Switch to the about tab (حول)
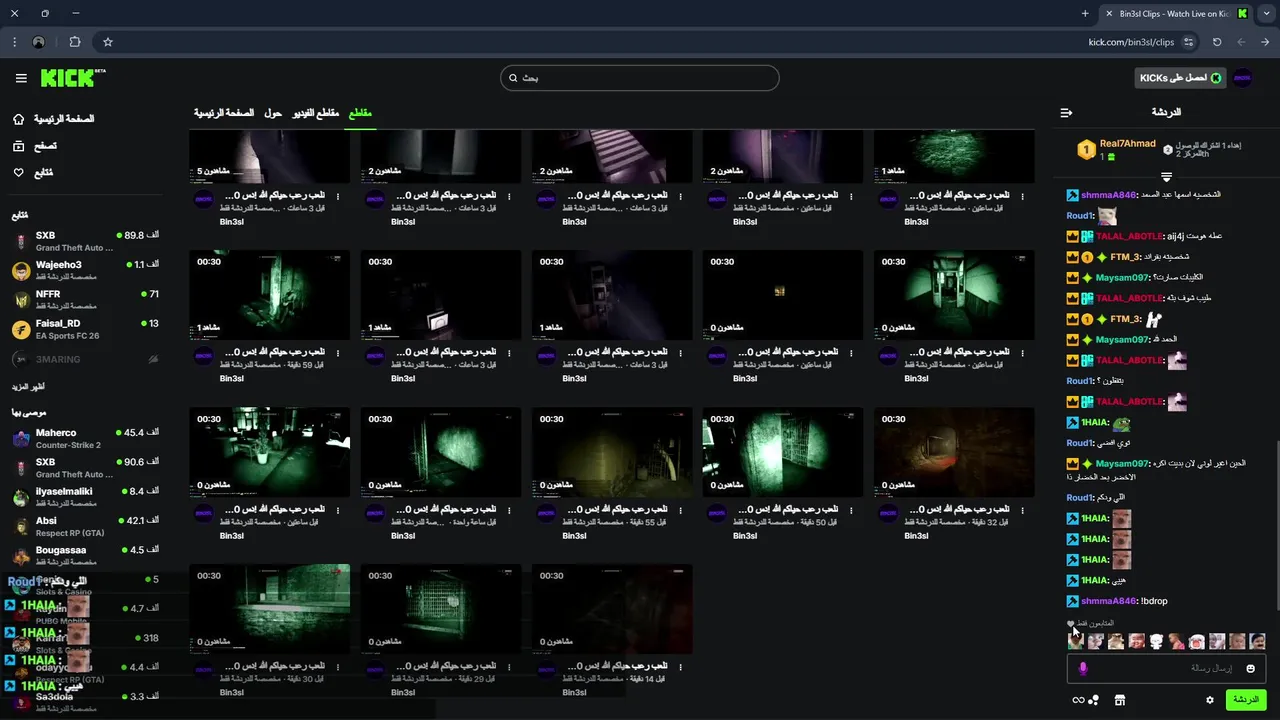 [x=273, y=113]
